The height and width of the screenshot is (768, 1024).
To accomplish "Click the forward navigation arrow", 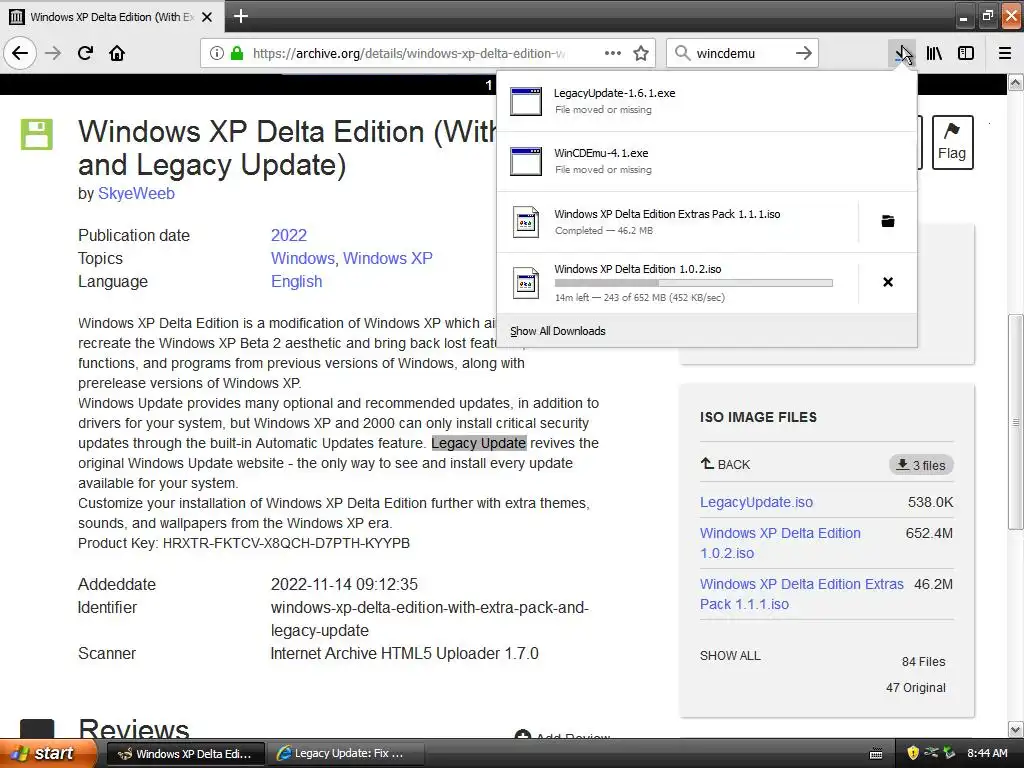I will click(x=53, y=53).
